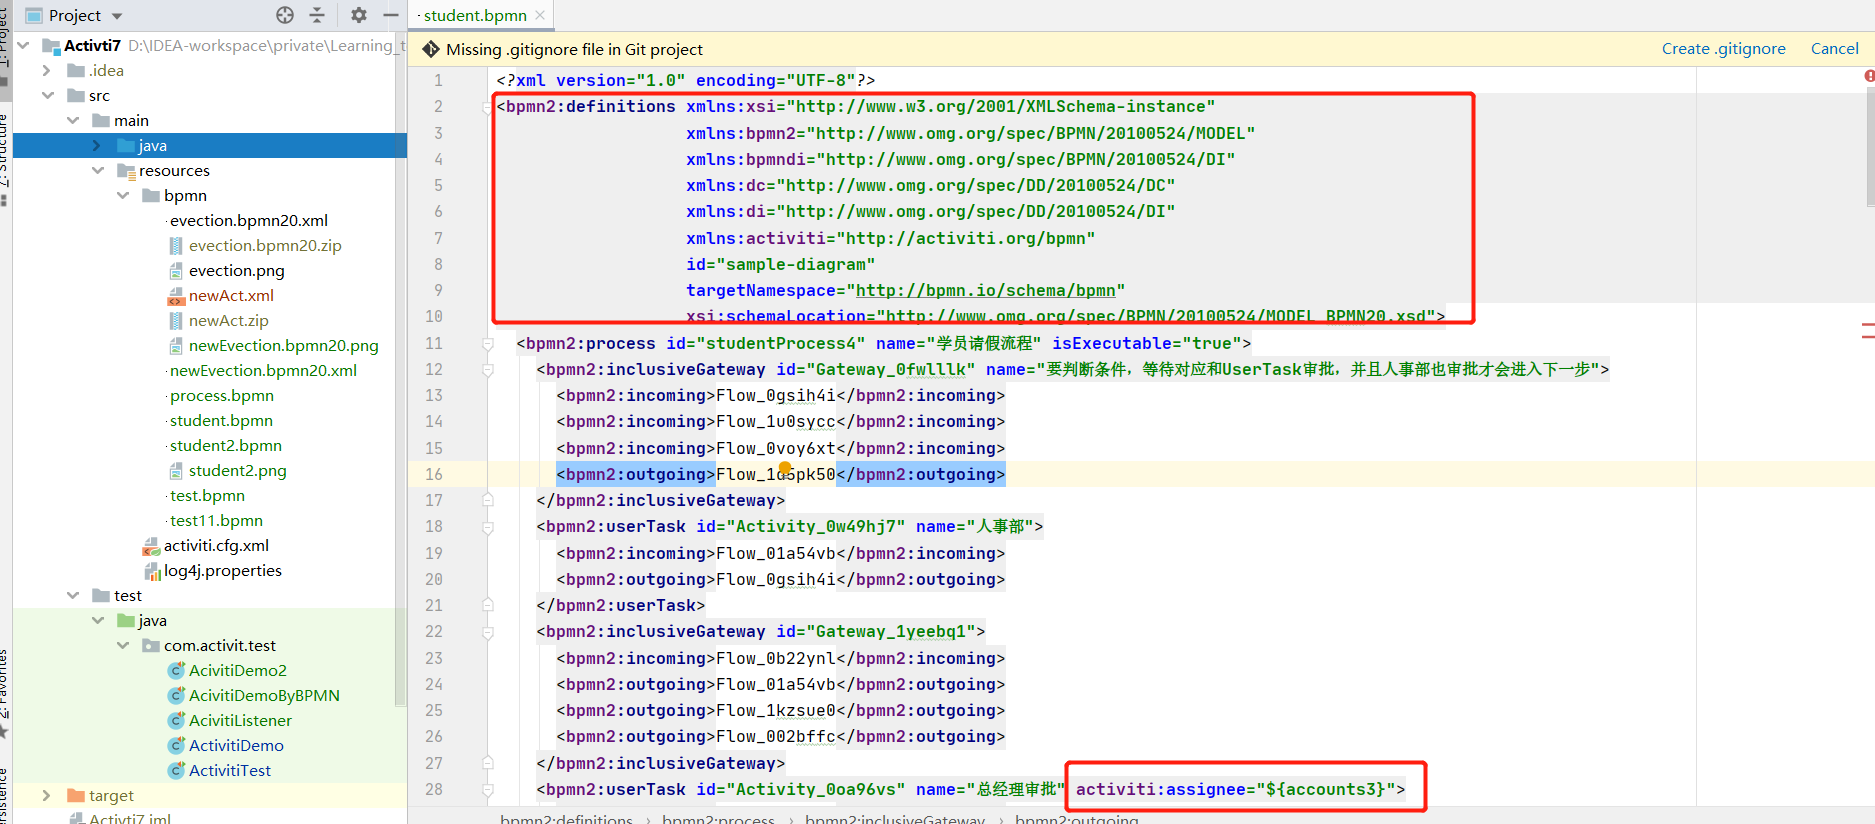Viewport: 1875px width, 824px height.
Task: Open the Favorites tool window tab
Action: click(x=4, y=693)
